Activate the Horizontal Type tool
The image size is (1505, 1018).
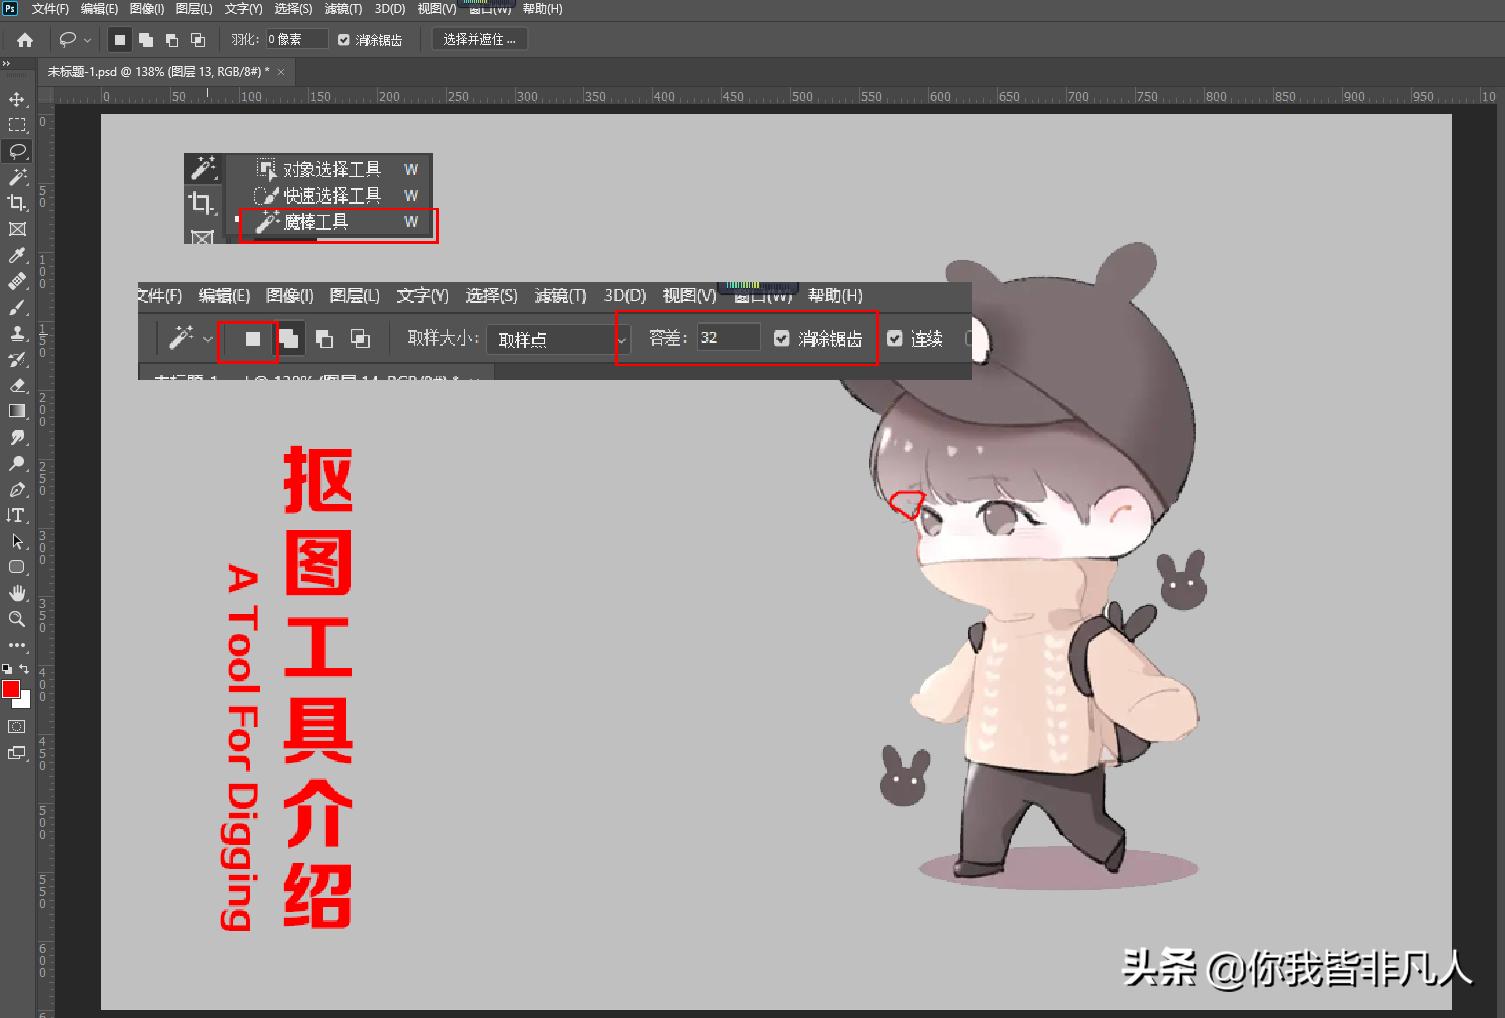click(17, 515)
